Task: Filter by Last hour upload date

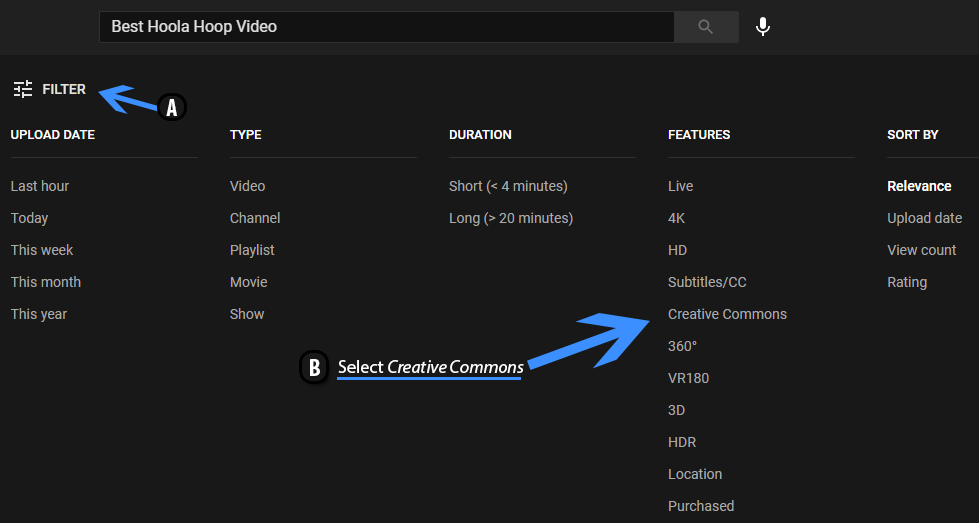Action: 40,186
